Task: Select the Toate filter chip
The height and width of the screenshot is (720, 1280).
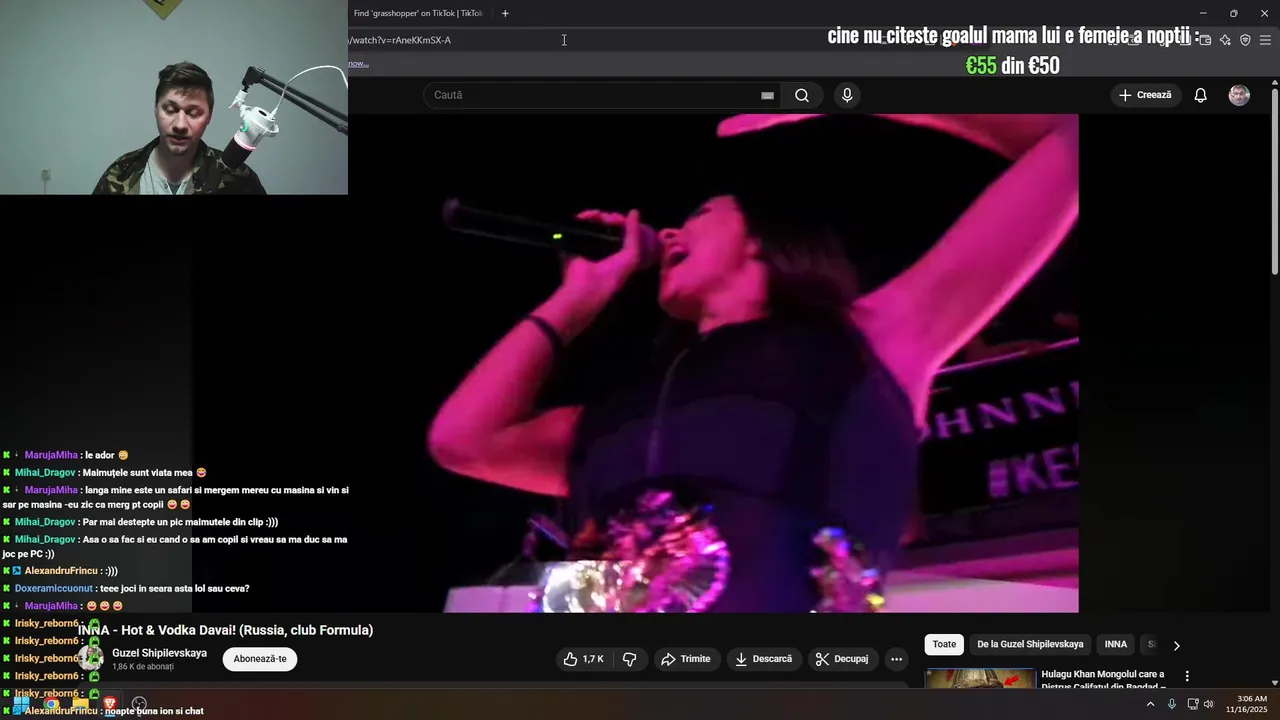Action: click(945, 645)
